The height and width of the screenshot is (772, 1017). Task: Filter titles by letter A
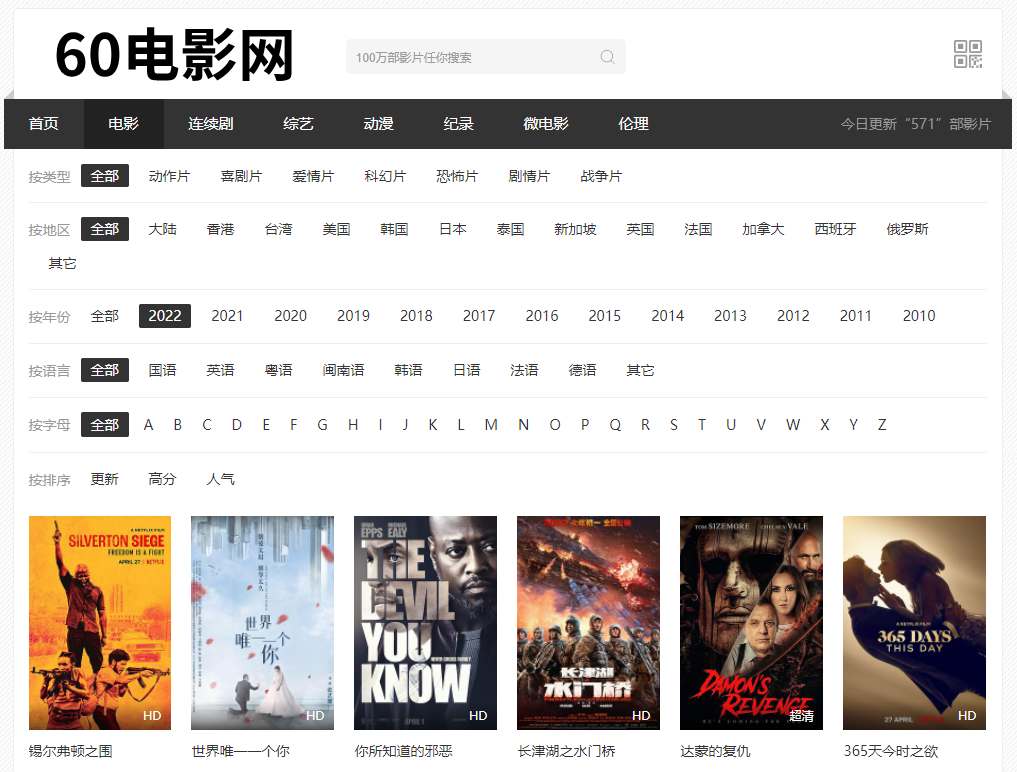pos(149,425)
